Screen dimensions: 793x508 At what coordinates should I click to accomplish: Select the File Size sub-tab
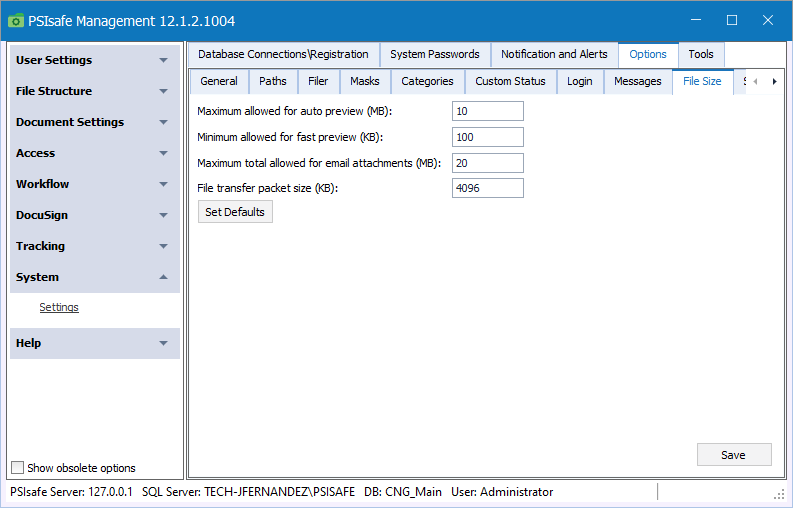tap(702, 81)
